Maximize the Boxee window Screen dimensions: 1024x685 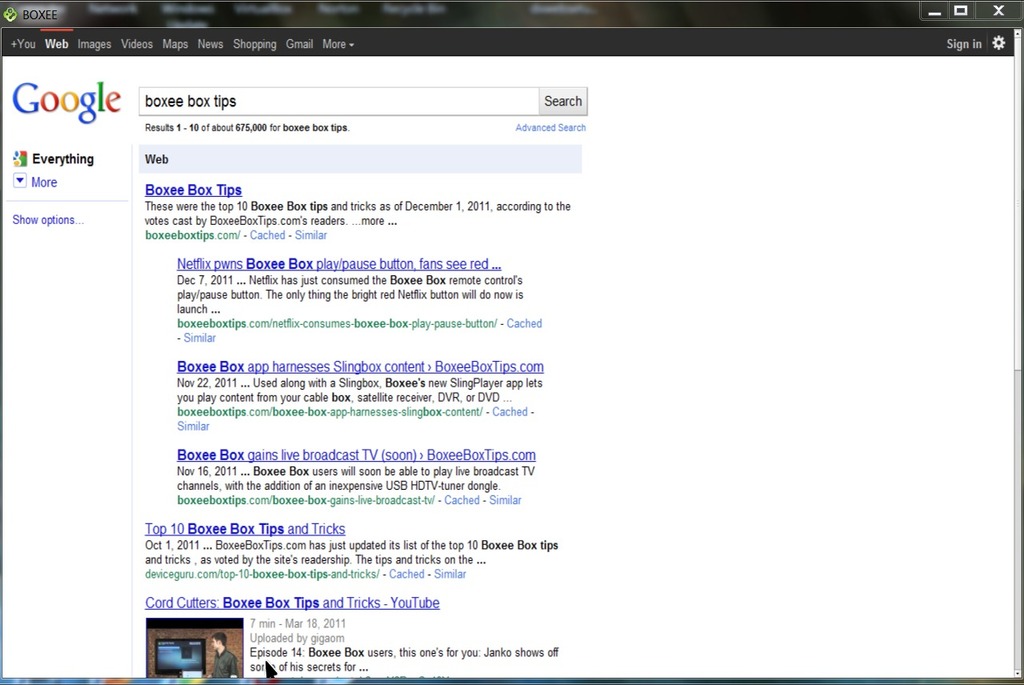click(x=961, y=11)
